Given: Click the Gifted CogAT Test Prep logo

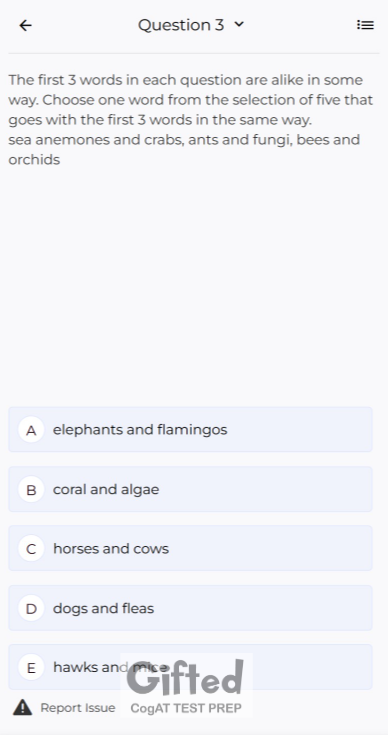Looking at the screenshot, I should [x=187, y=685].
